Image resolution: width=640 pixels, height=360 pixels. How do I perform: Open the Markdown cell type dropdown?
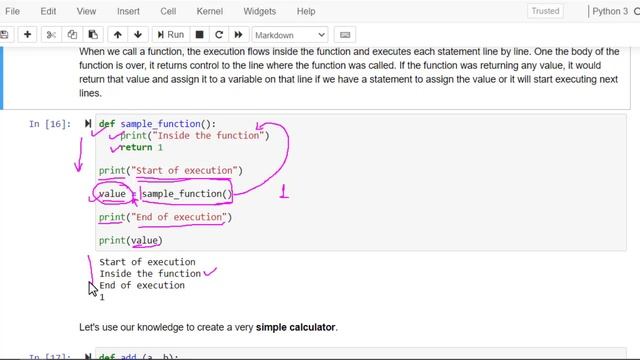tap(289, 35)
